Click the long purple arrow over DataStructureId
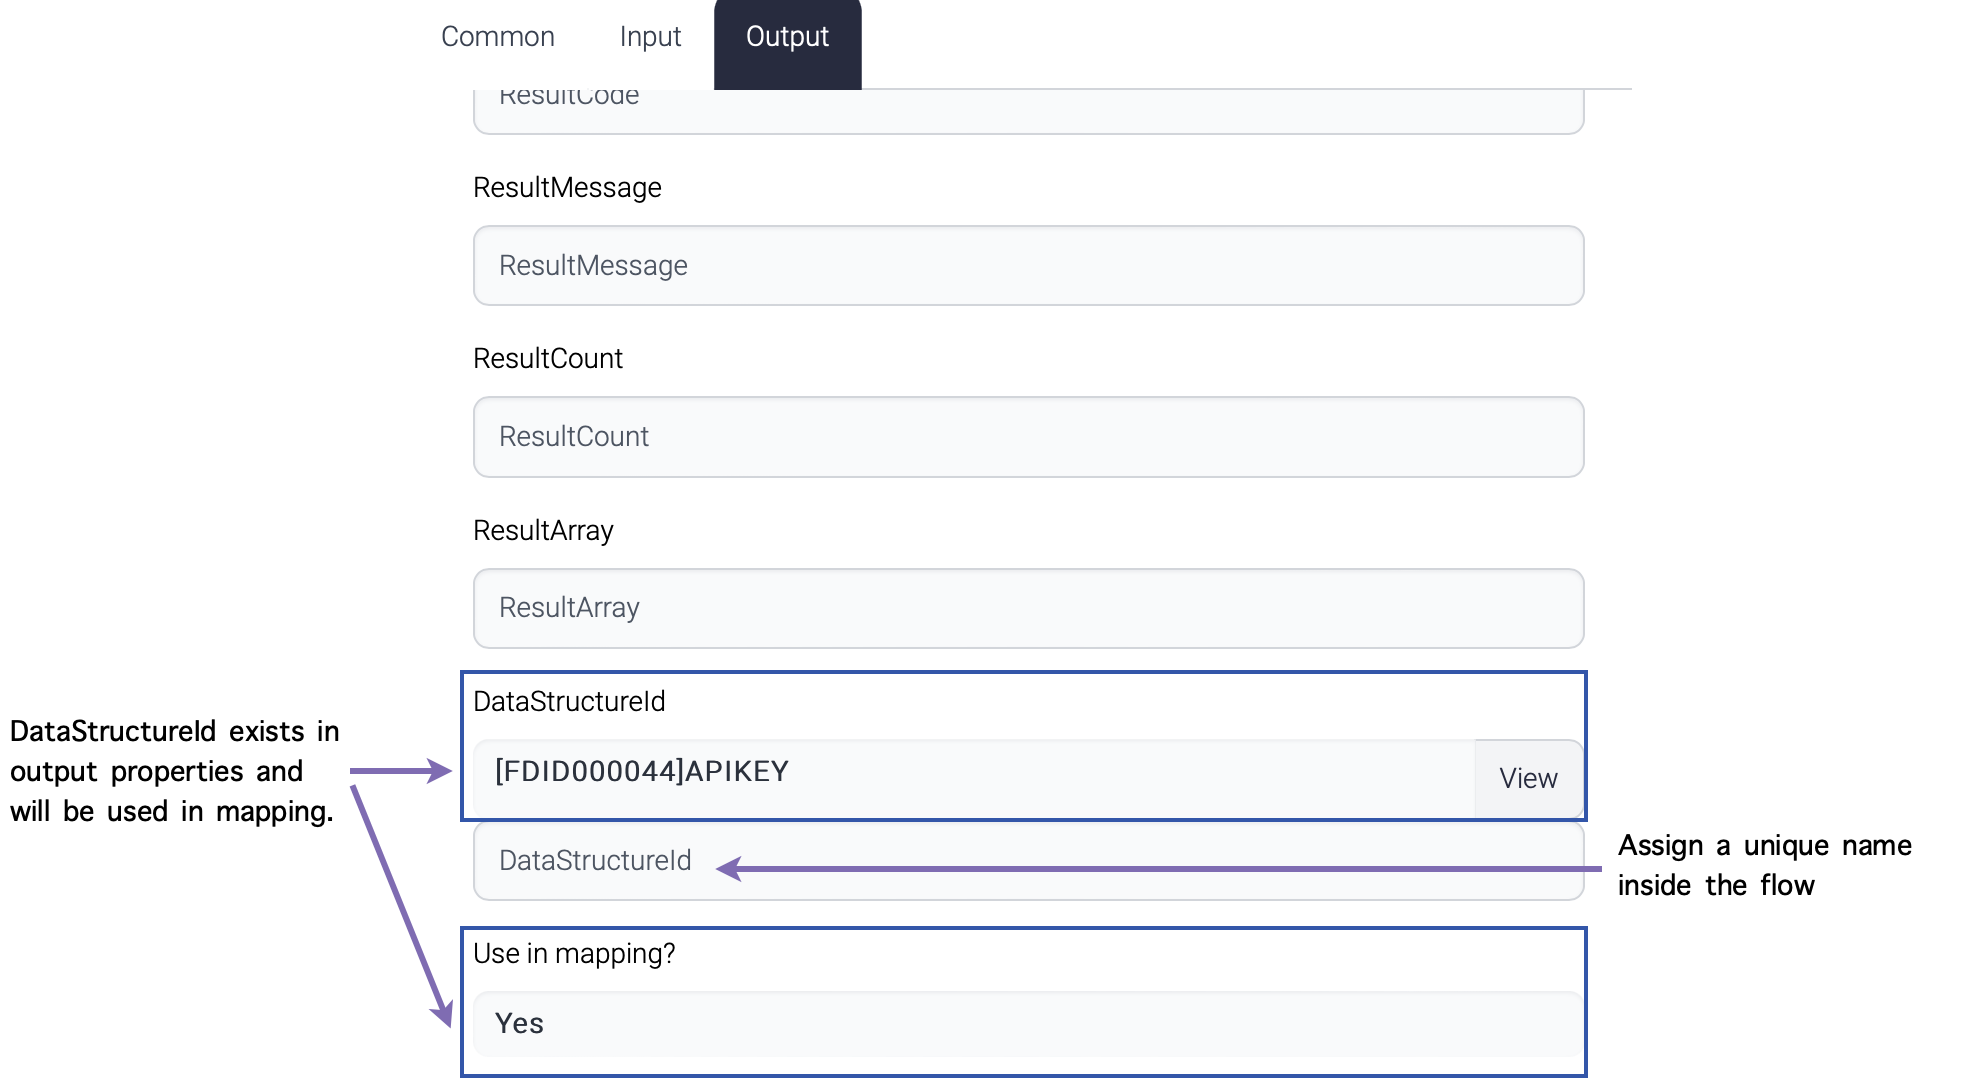This screenshot has width=1962, height=1080. coord(1160,869)
